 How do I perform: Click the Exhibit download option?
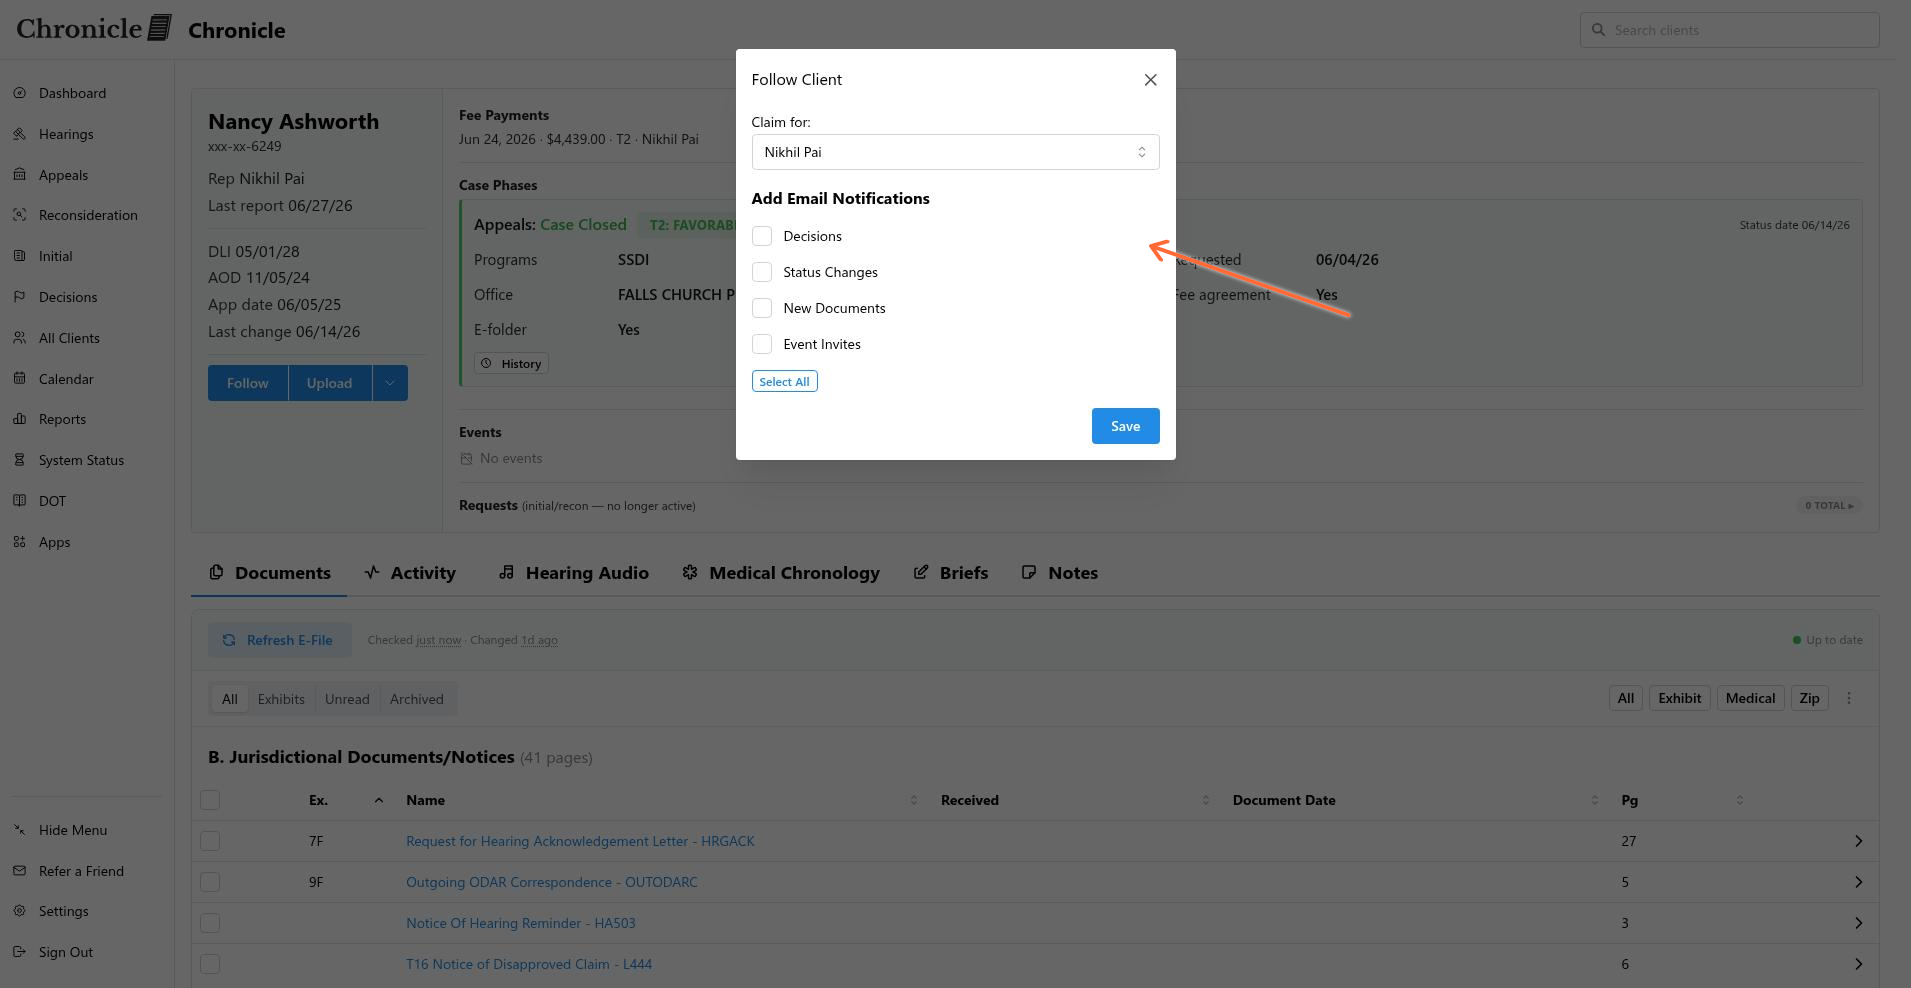[1679, 698]
